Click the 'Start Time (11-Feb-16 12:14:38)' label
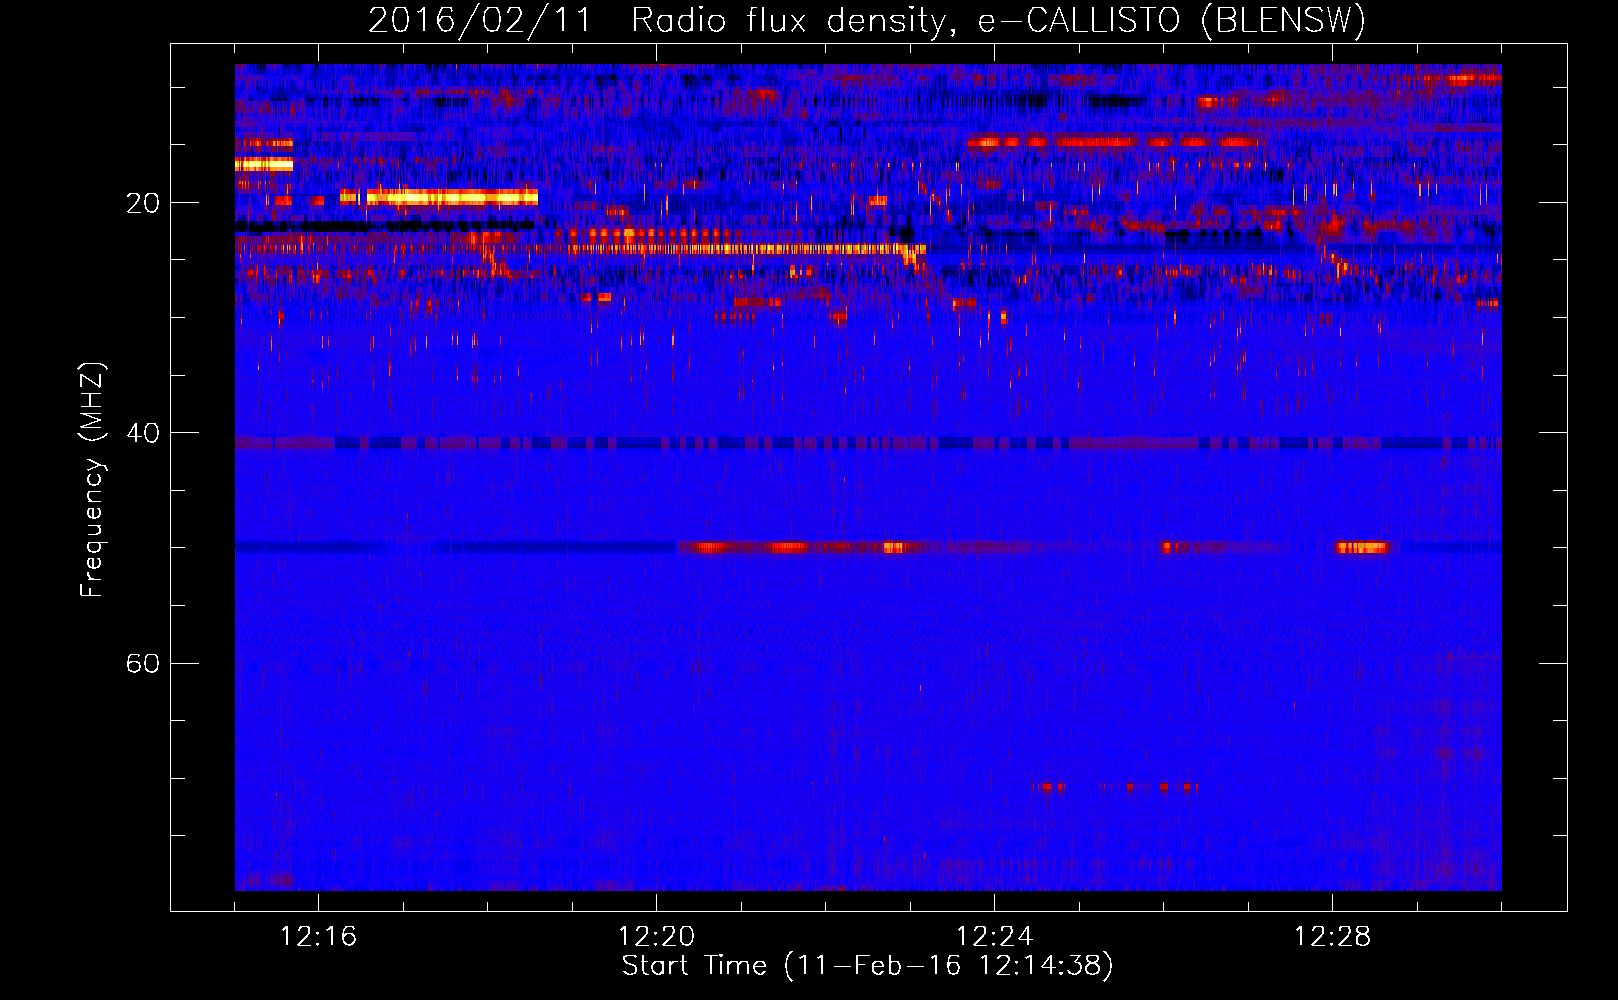 pyautogui.click(x=867, y=966)
